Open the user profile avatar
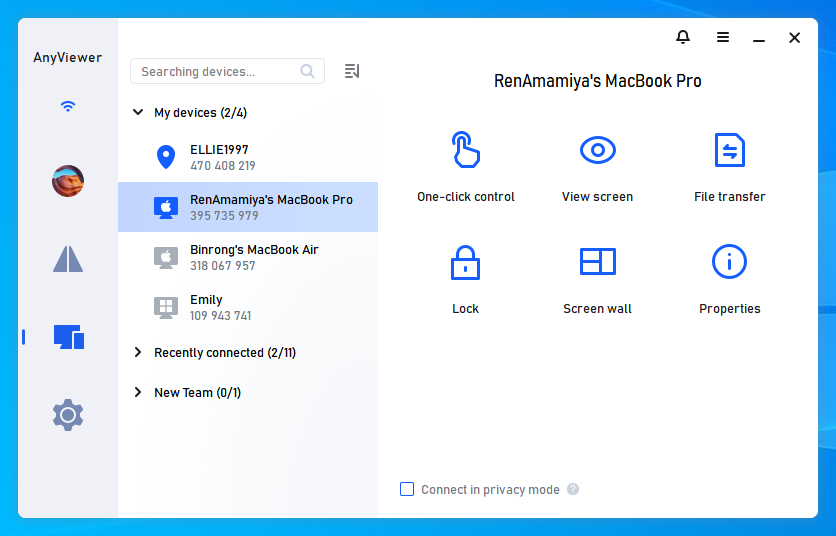This screenshot has height=536, width=836. click(x=68, y=181)
